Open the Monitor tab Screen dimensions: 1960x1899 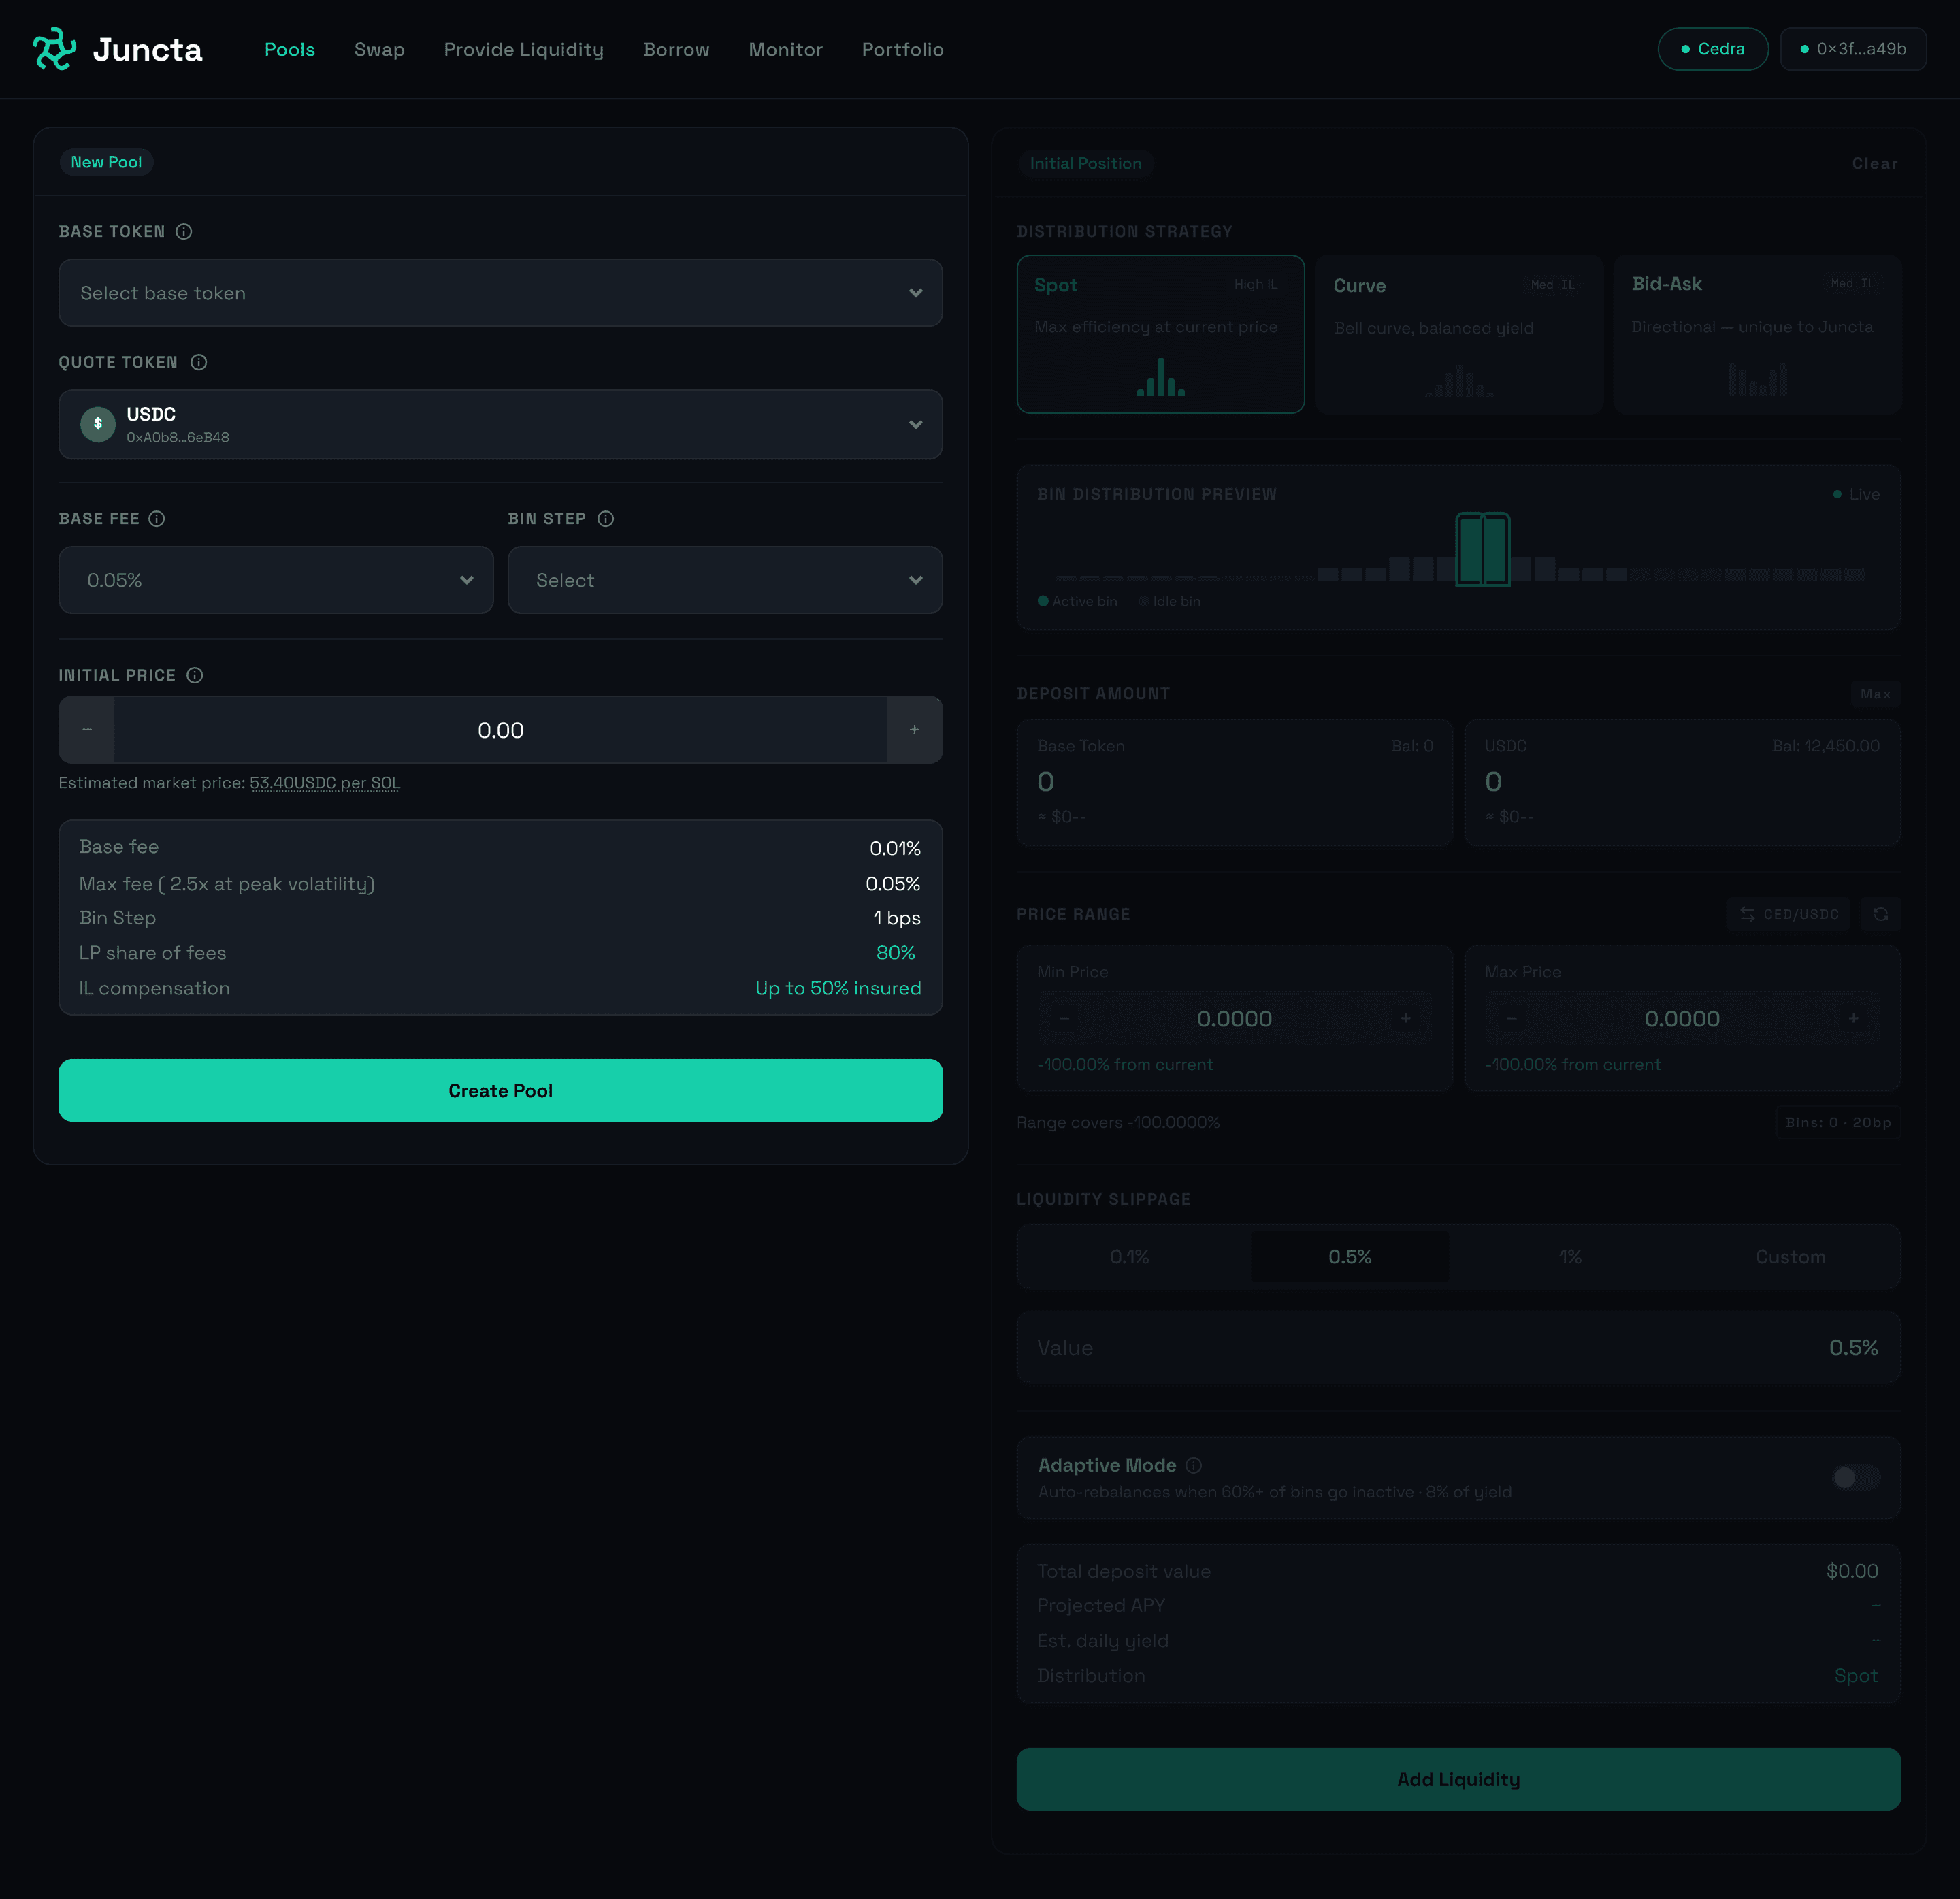(786, 49)
